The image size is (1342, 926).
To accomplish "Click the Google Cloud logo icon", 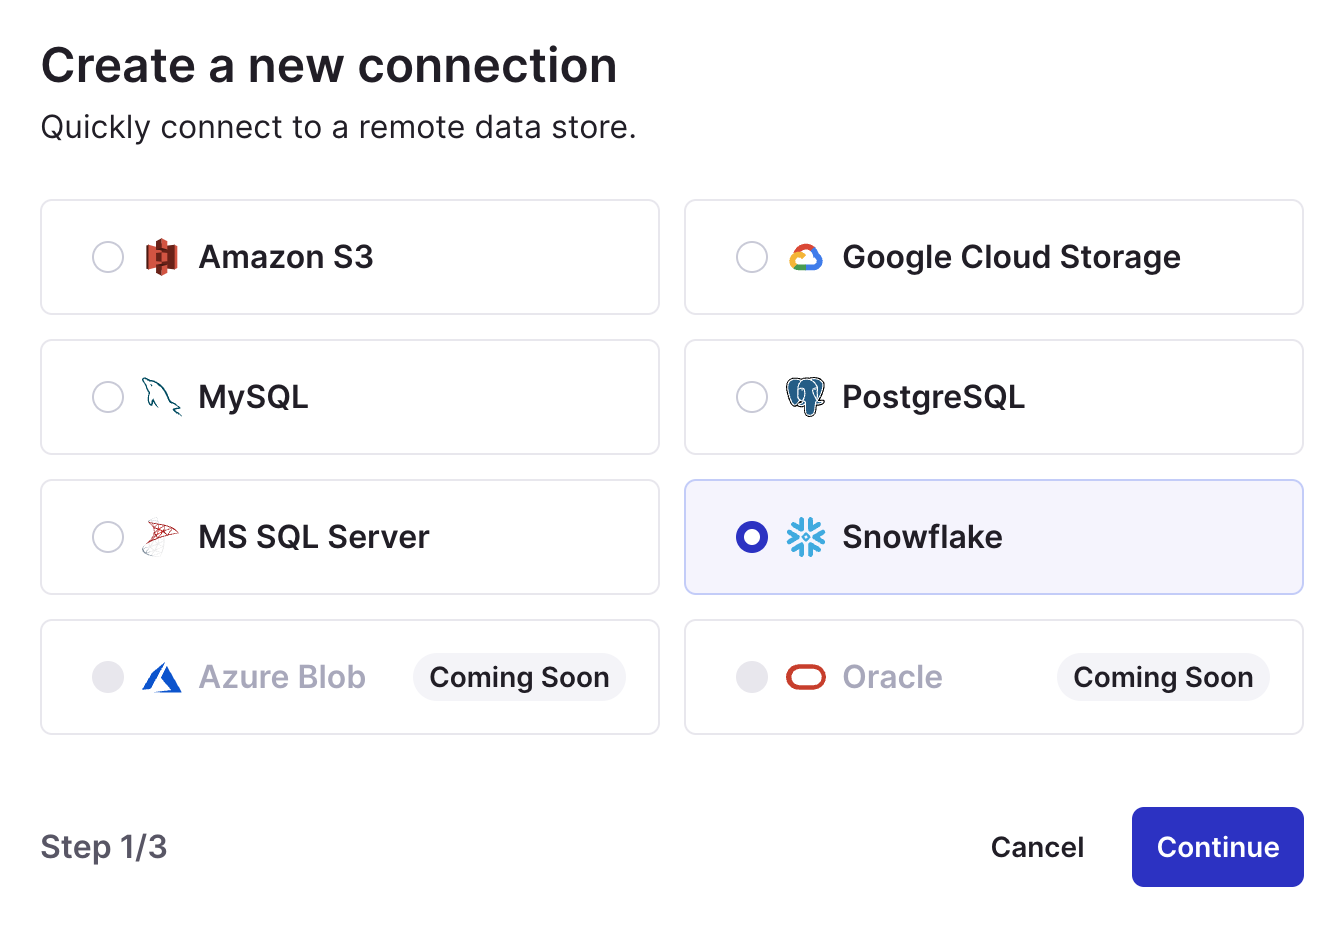I will point(805,258).
